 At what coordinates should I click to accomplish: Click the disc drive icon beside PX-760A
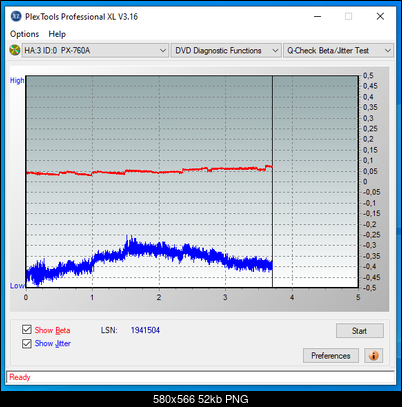(x=15, y=50)
